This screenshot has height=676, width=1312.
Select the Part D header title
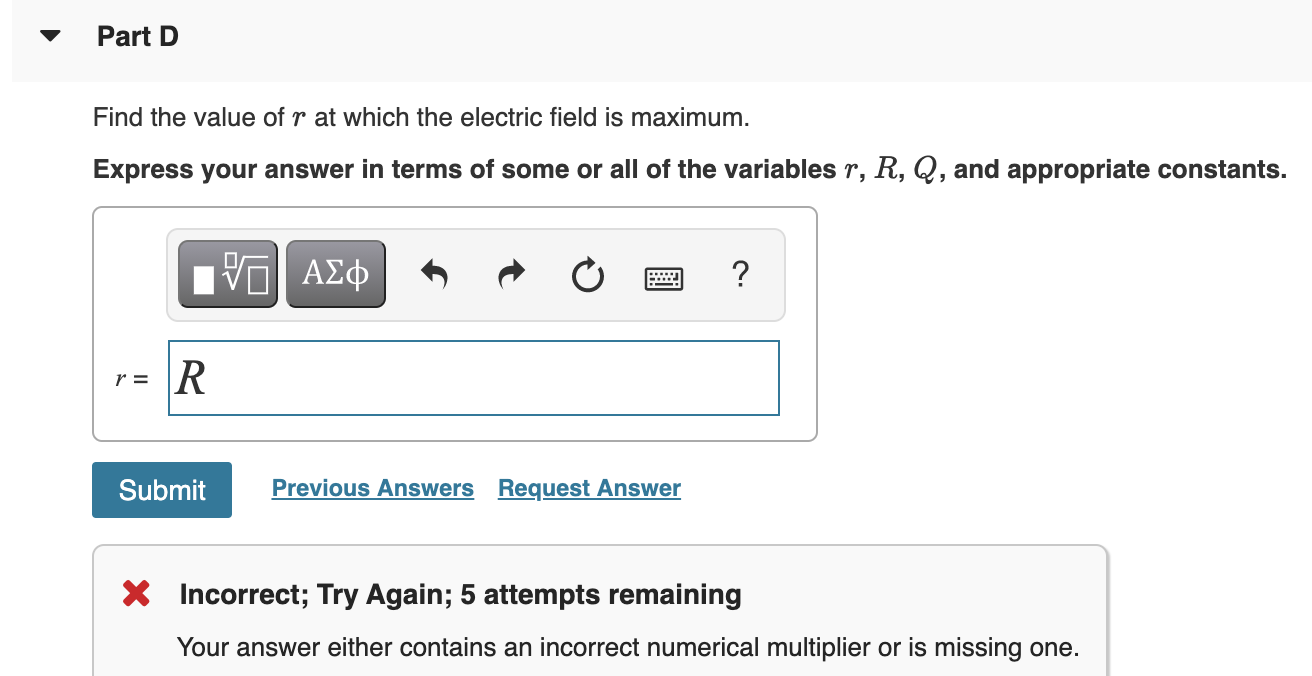point(137,36)
